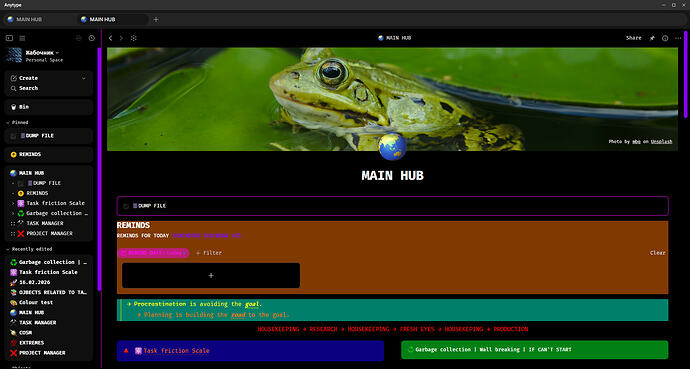This screenshot has height=369, width=690.
Task: Toggle the sidebar panel icon
Action: [x=9, y=38]
